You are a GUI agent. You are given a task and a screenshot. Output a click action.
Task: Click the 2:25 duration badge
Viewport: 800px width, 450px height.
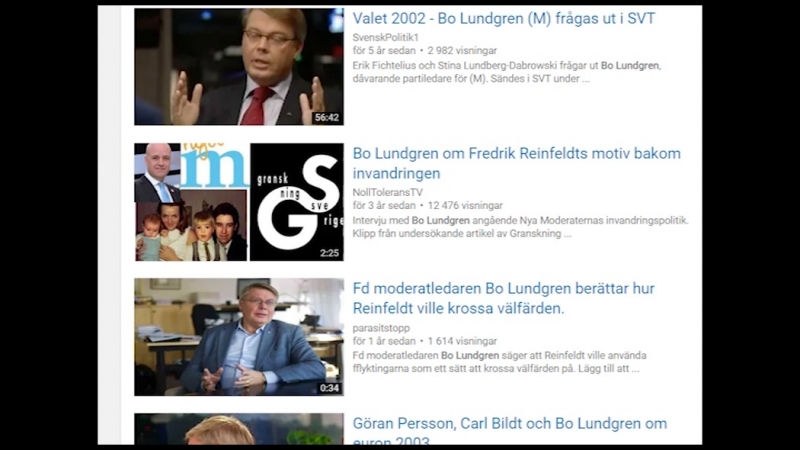(330, 253)
